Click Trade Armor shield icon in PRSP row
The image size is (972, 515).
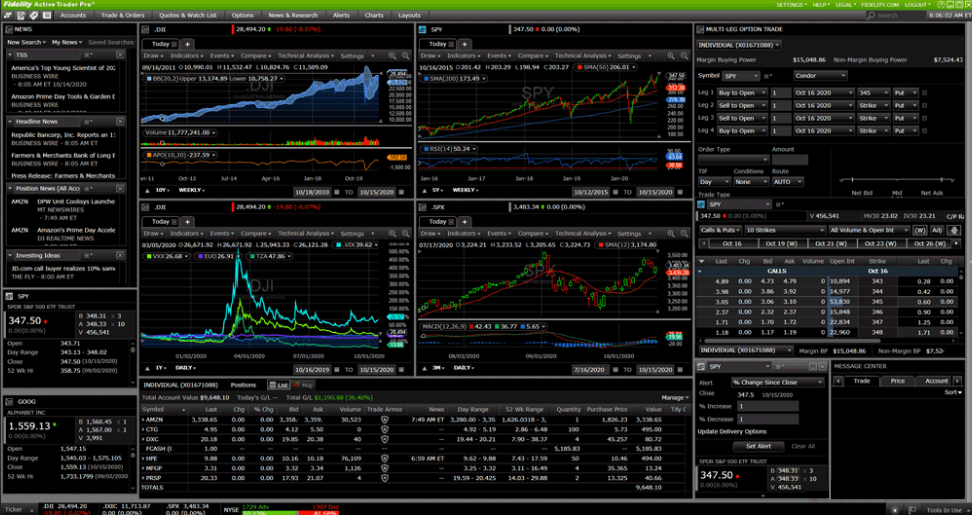coord(384,478)
